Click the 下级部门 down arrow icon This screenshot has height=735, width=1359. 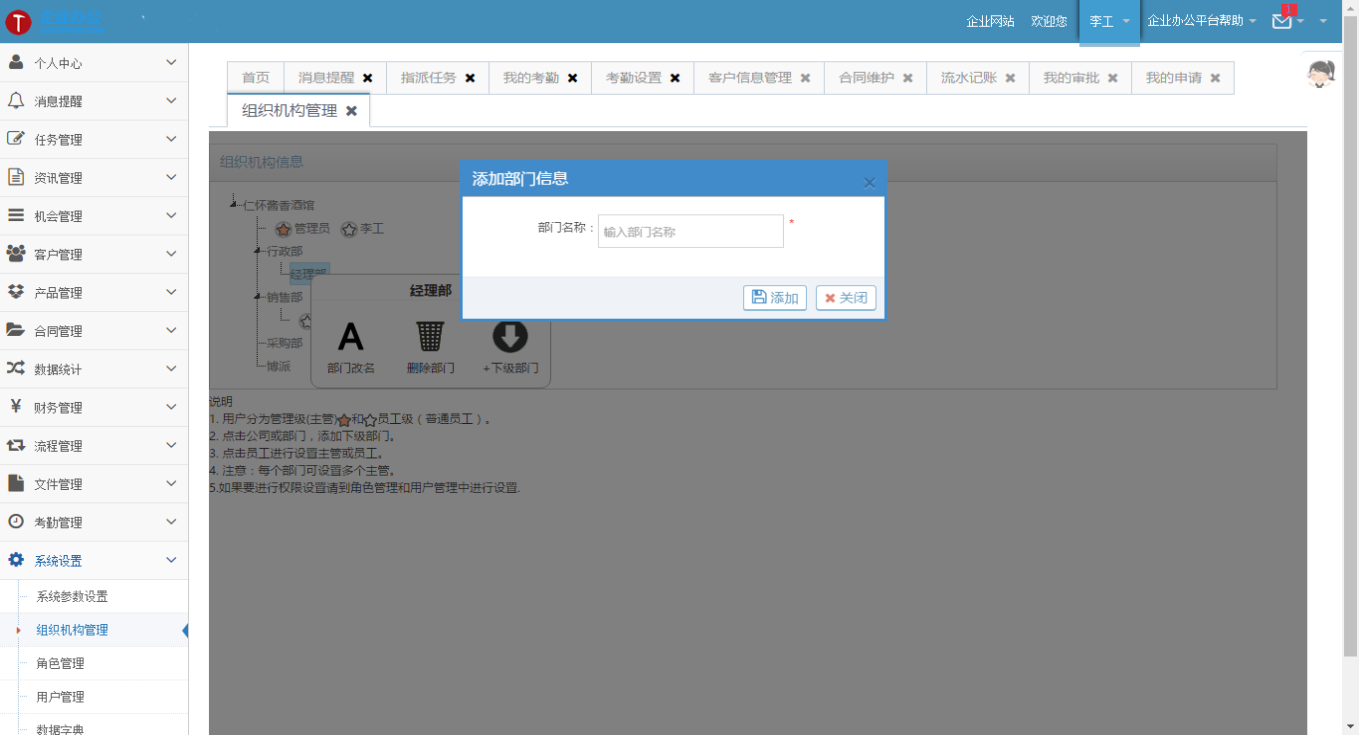[x=510, y=336]
